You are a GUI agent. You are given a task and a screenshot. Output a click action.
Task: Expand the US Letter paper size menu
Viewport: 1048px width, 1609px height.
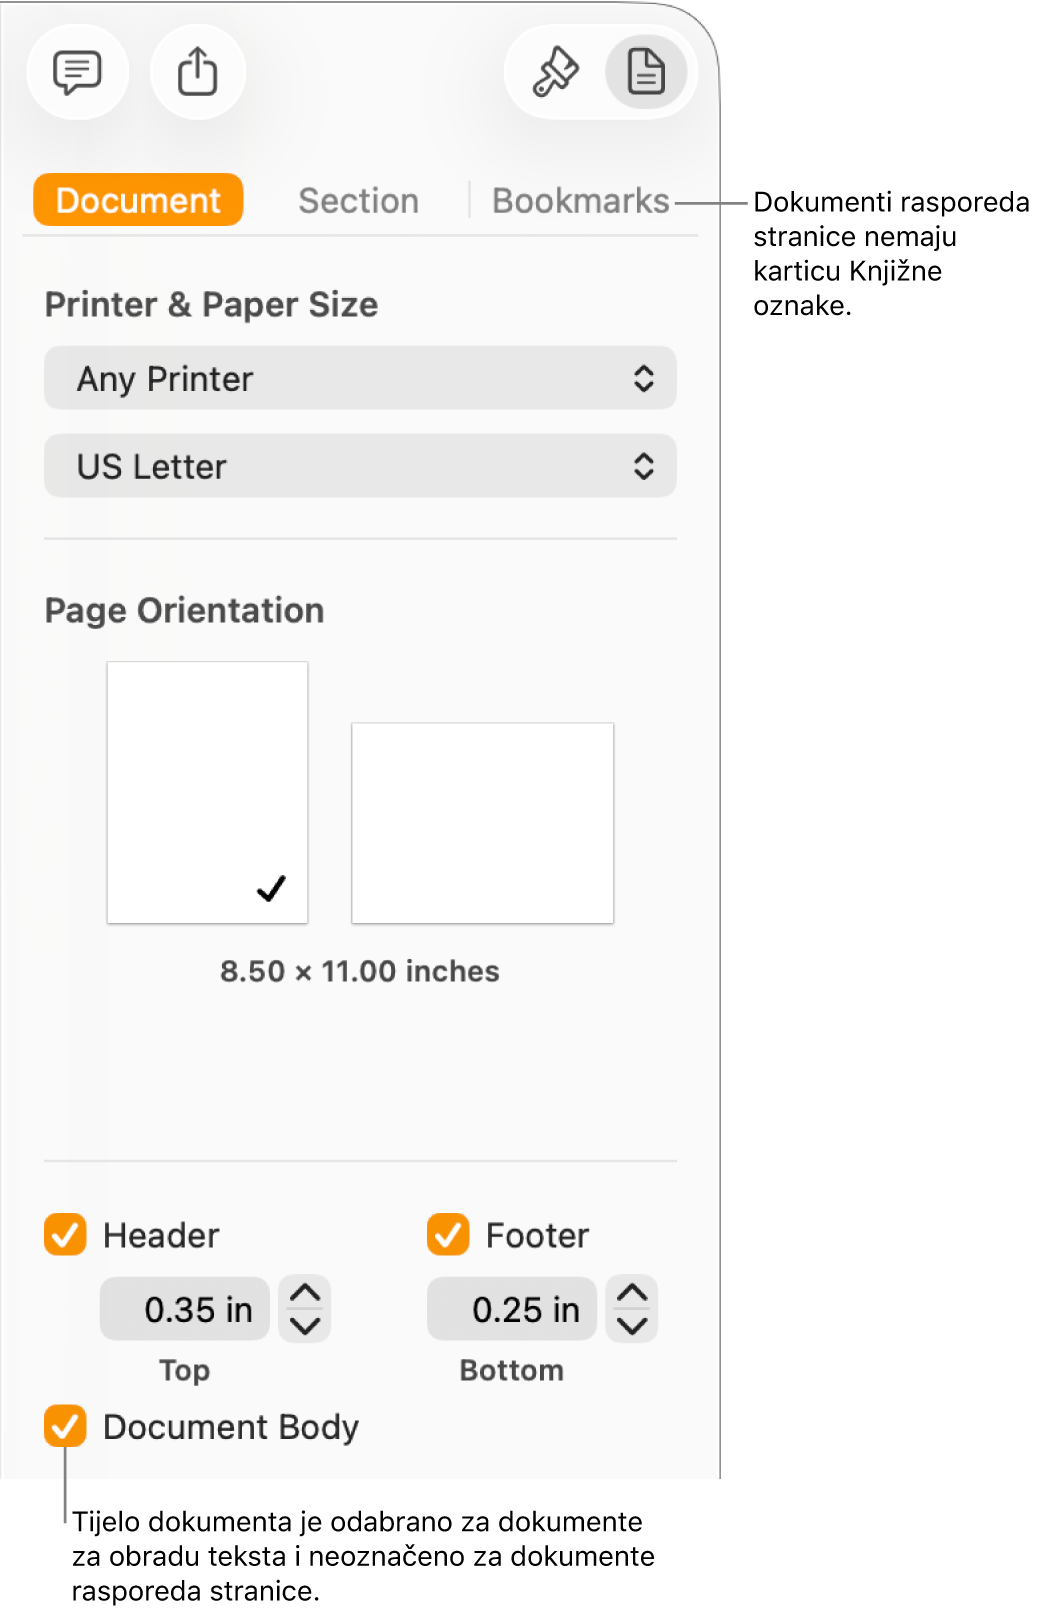click(360, 466)
